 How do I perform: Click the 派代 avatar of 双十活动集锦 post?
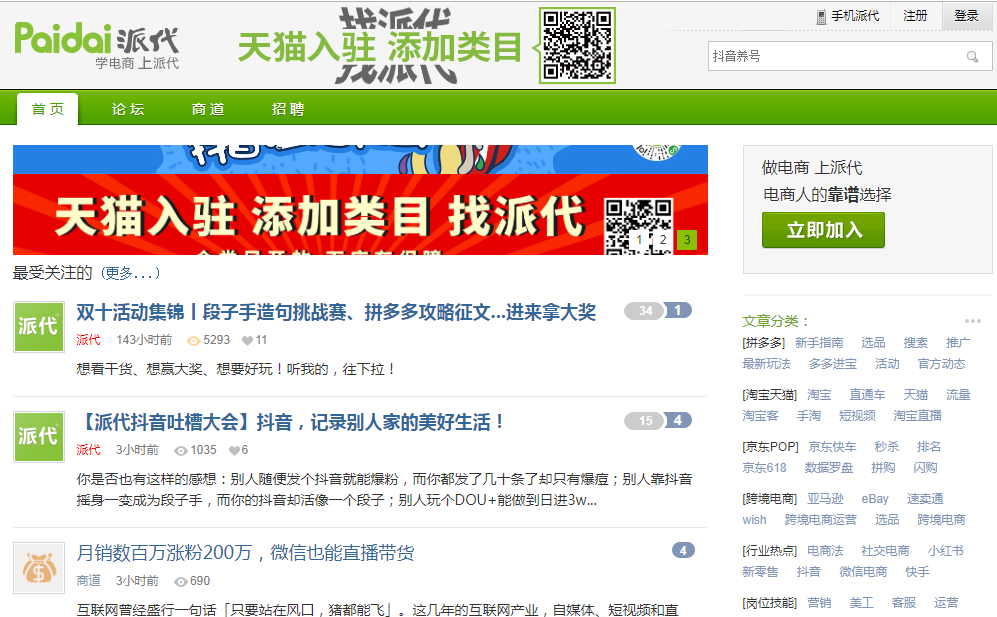[39, 326]
